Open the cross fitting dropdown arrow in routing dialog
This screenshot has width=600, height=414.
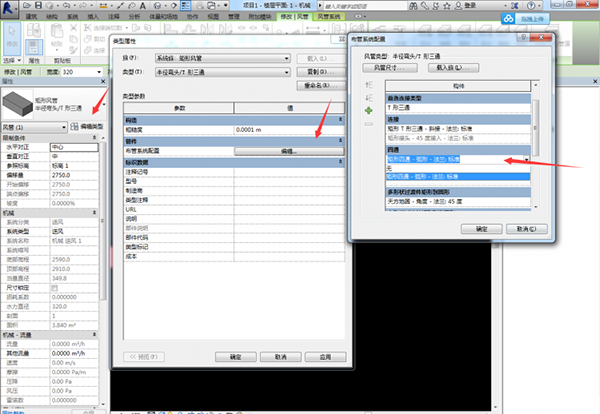pyautogui.click(x=527, y=159)
